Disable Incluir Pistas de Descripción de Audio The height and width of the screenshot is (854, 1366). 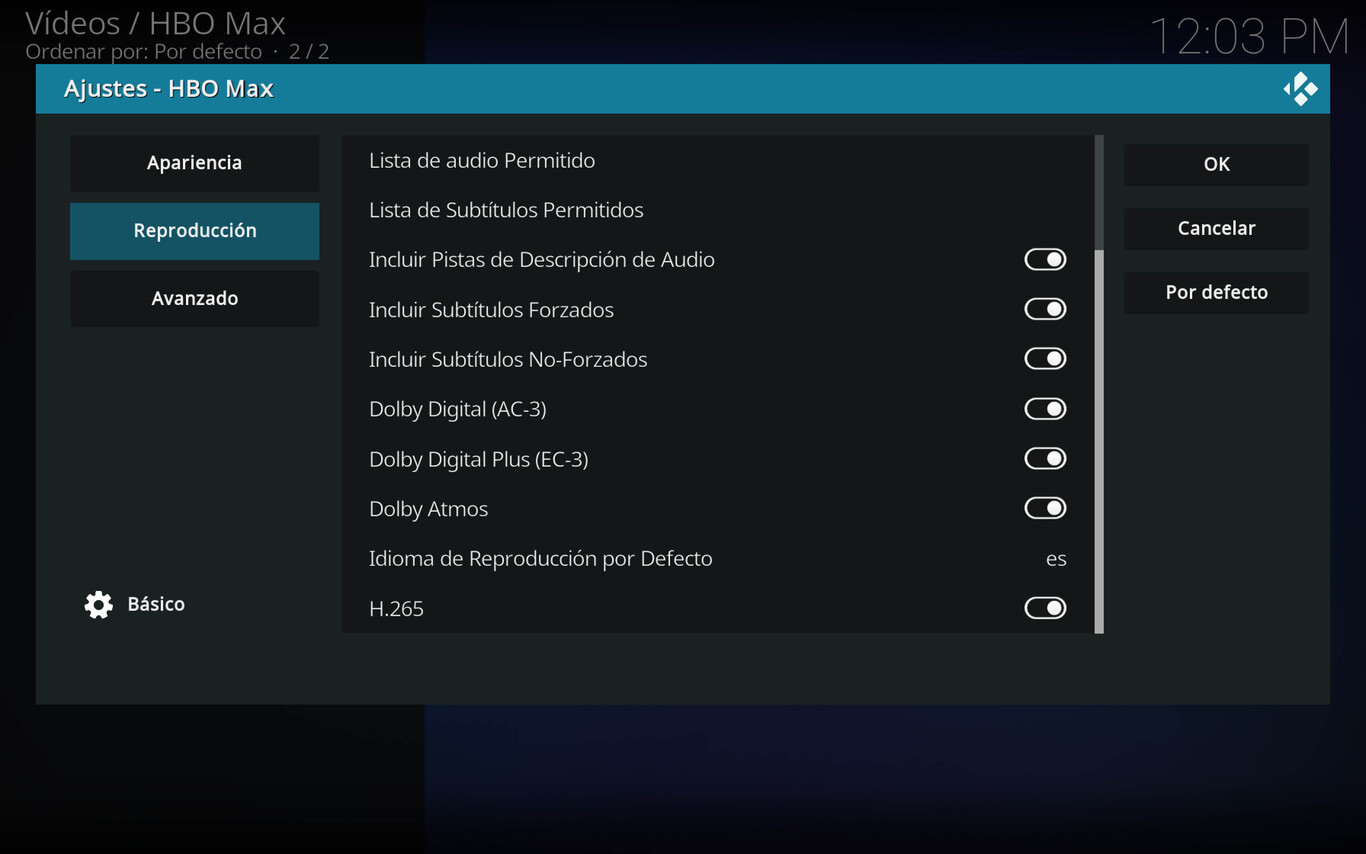[x=1045, y=259]
